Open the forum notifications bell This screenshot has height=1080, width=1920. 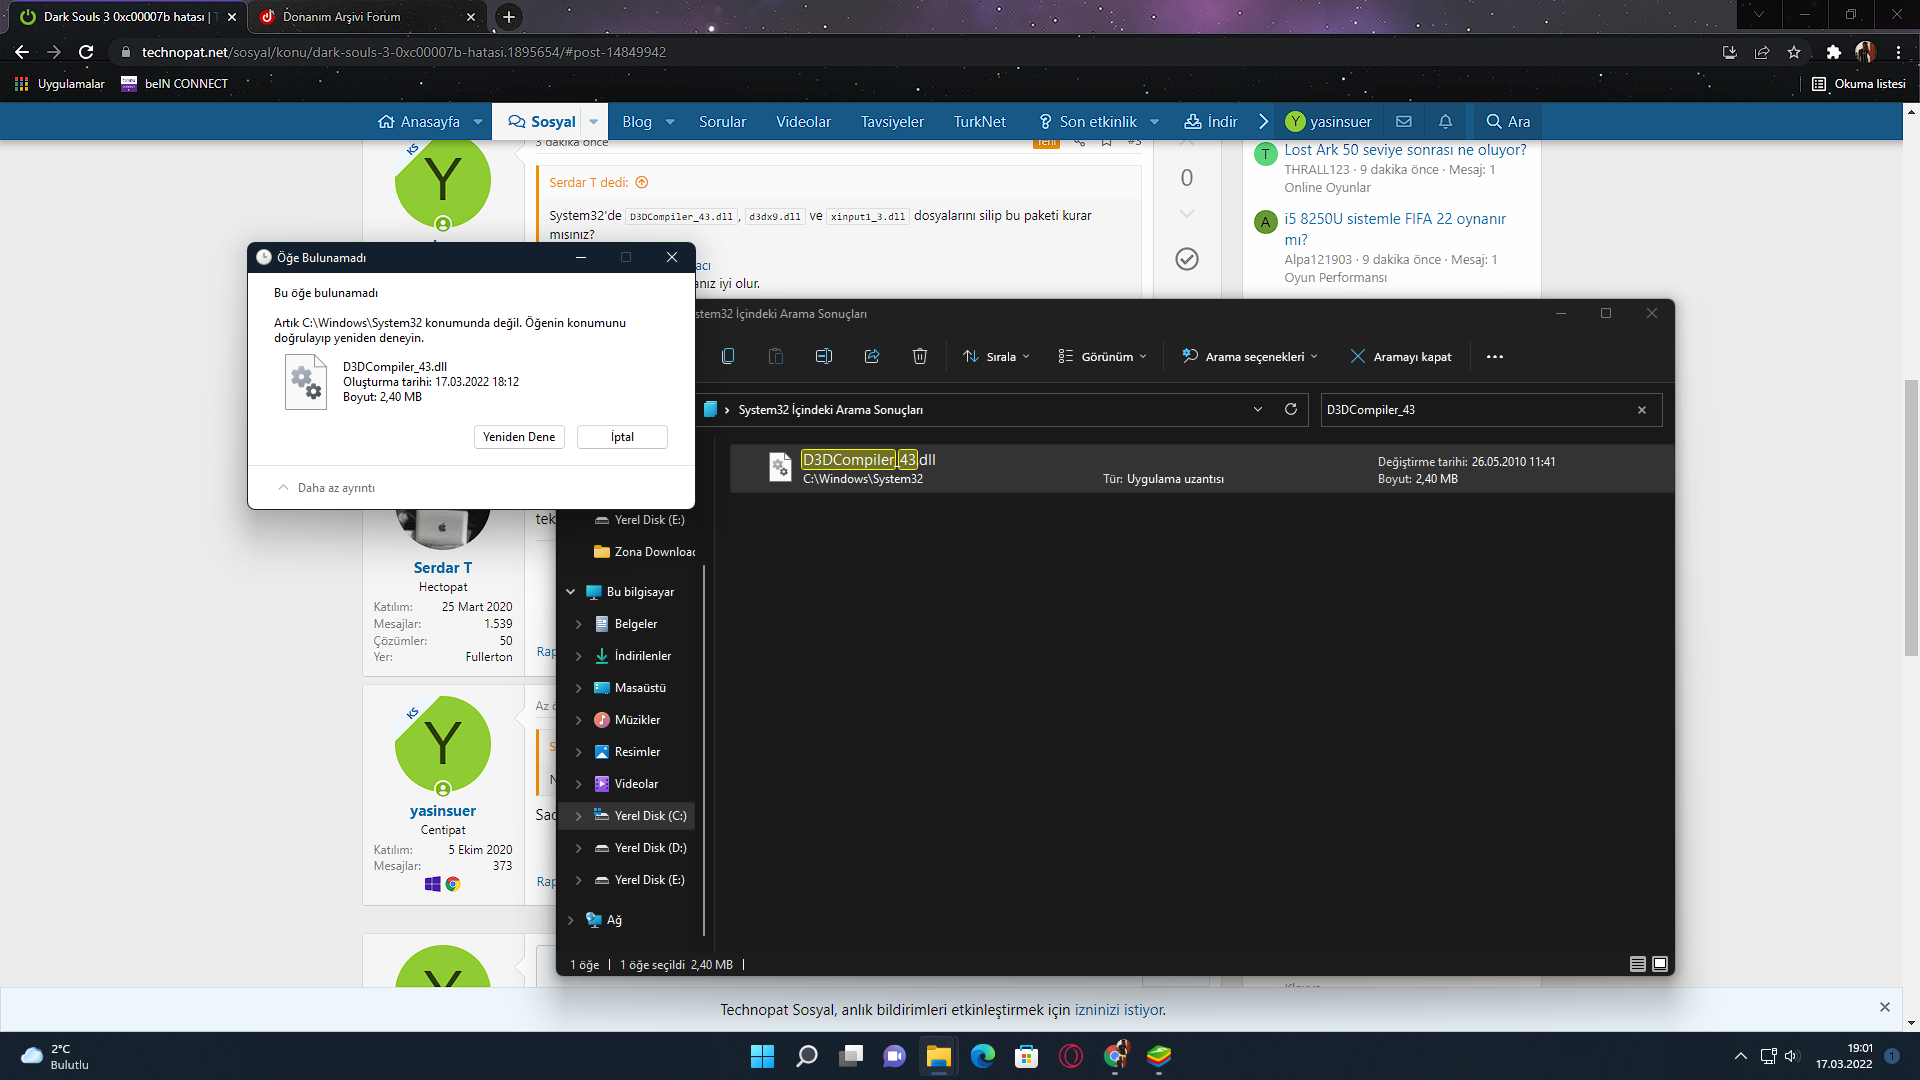tap(1445, 121)
